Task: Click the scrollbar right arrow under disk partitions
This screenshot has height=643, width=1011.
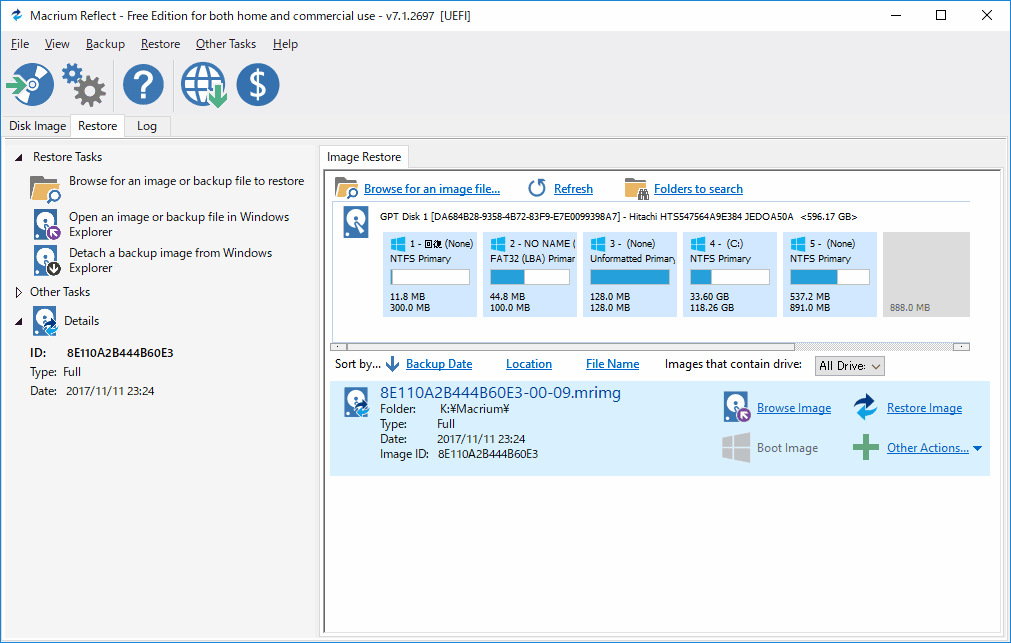Action: (x=961, y=346)
